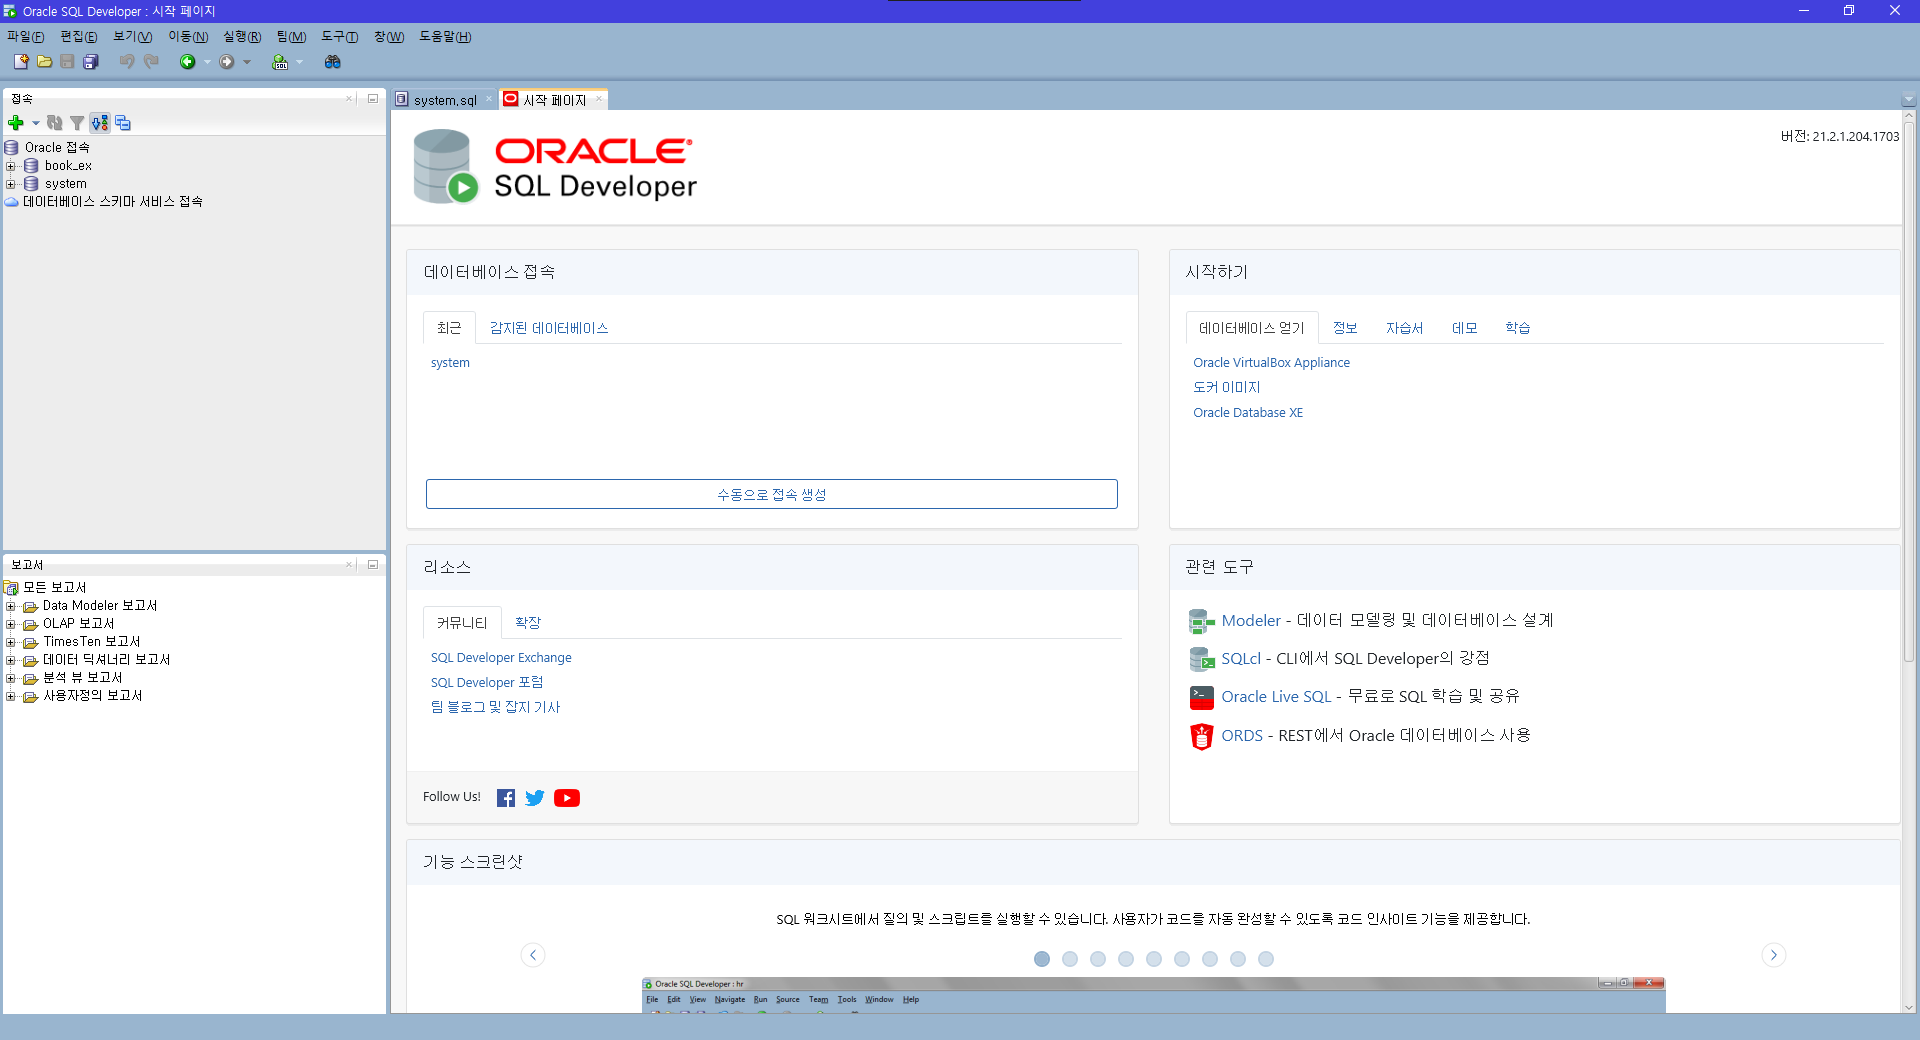
Task: Switch to the 감지된 데이터베이스 tab
Action: point(549,328)
